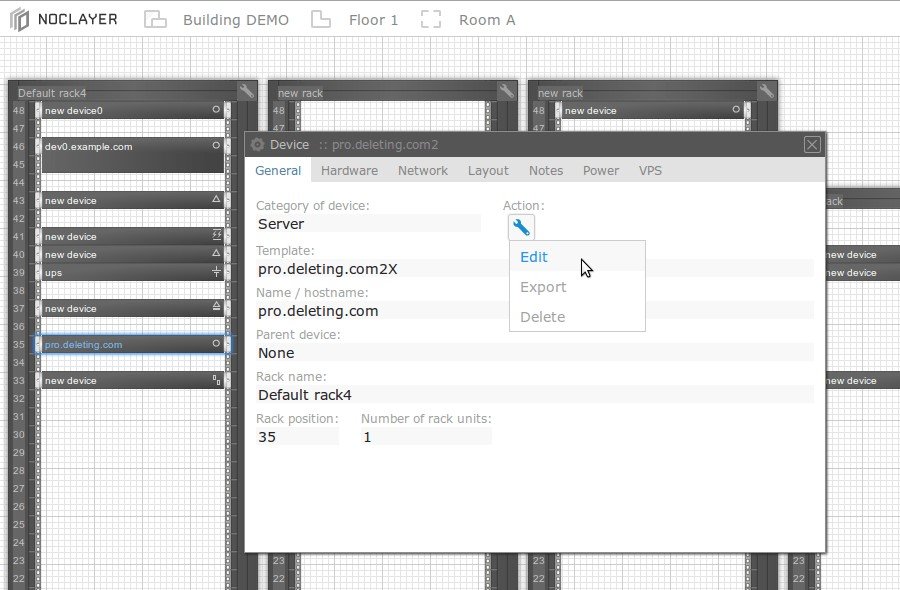Click Rack name value Default rack4
This screenshot has width=900, height=590.
coord(535,394)
